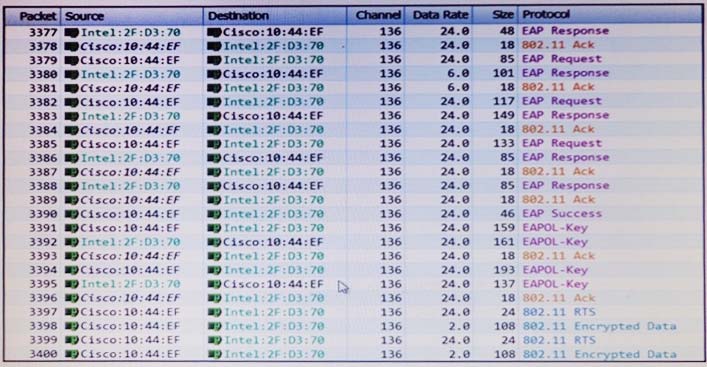
Task: Click destination node icon in packet 3377
Action: [x=214, y=32]
